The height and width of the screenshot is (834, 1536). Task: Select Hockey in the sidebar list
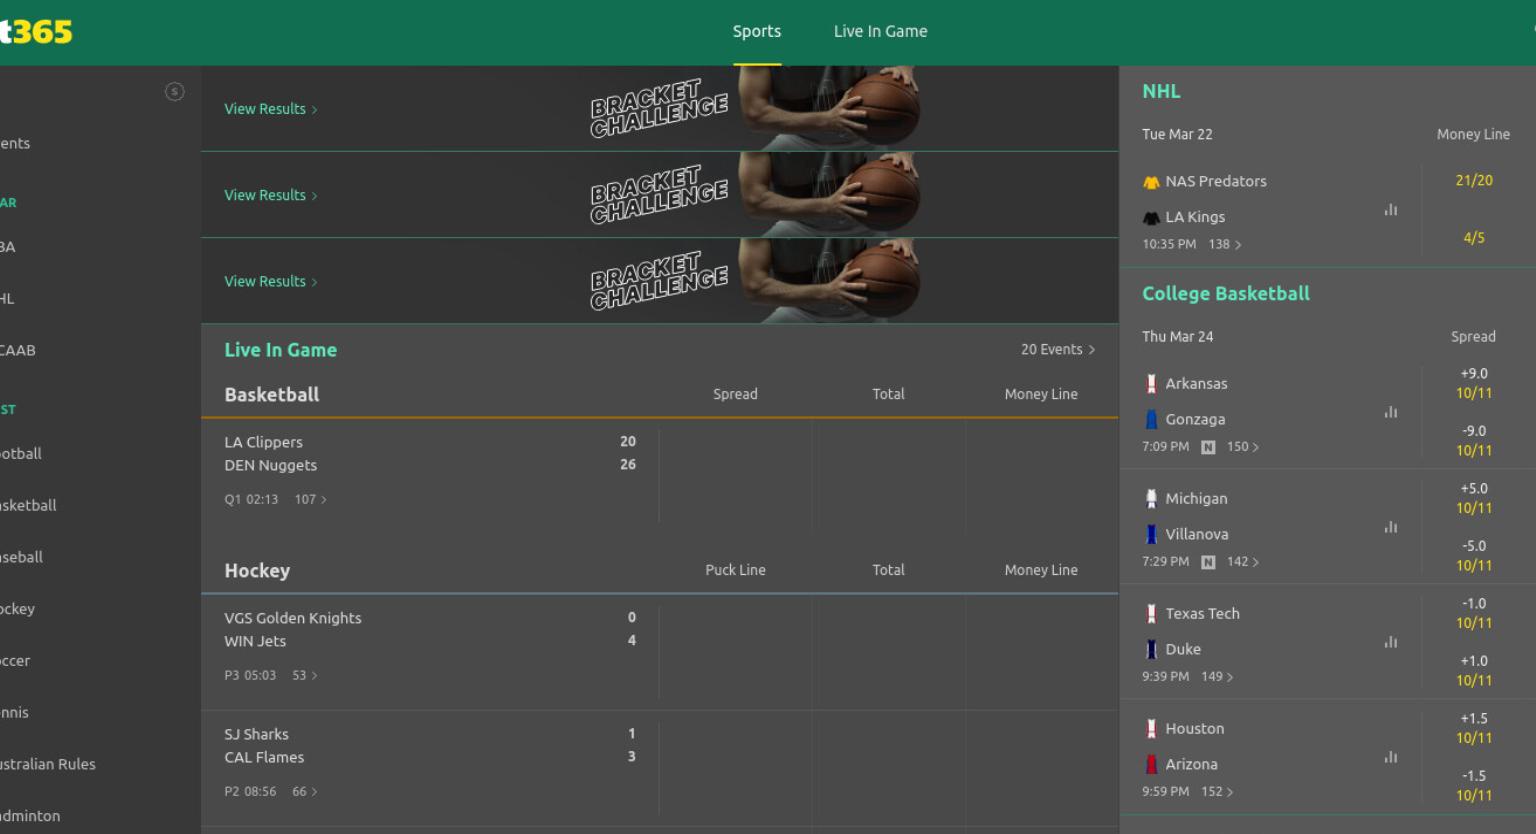[17, 609]
